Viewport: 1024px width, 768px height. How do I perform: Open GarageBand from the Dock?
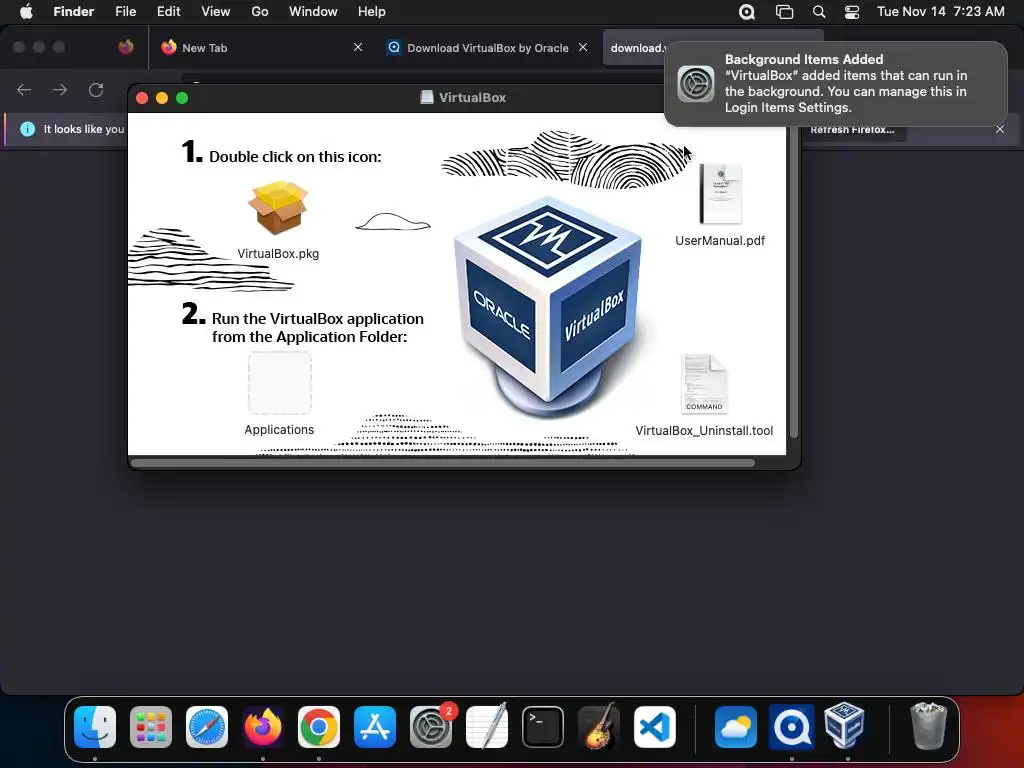tap(599, 727)
